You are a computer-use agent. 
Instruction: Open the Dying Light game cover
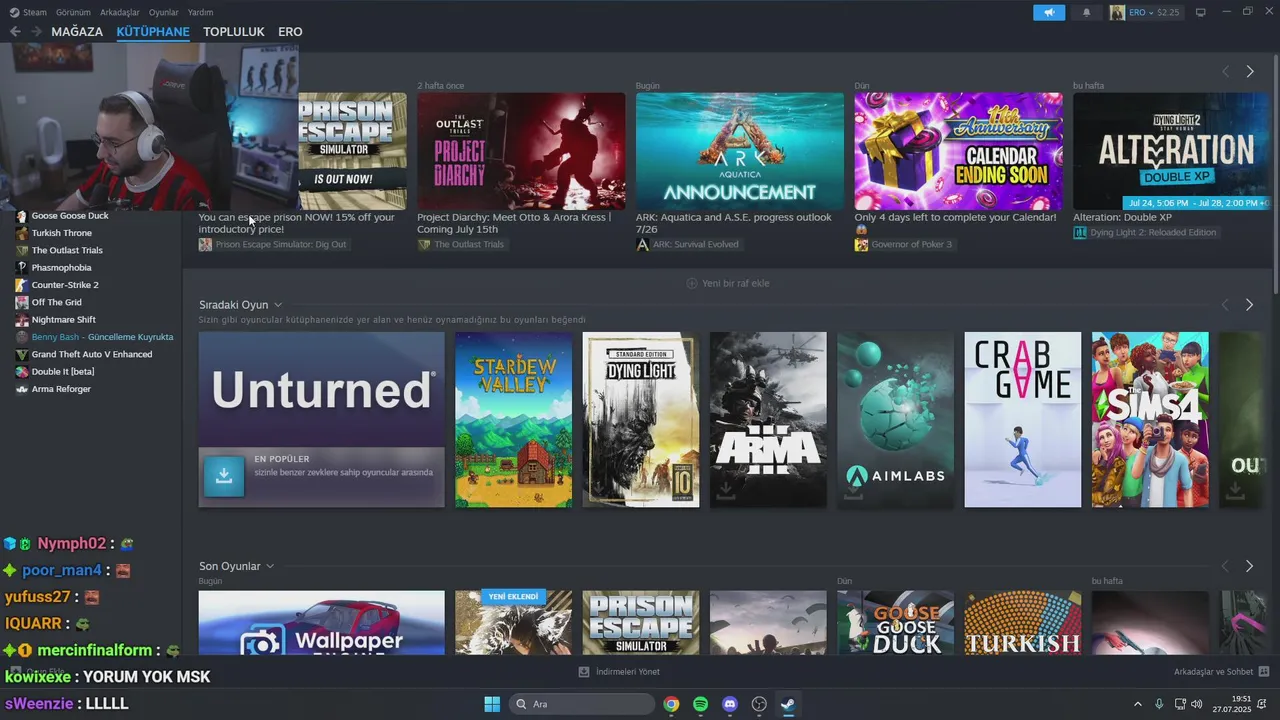coord(641,420)
